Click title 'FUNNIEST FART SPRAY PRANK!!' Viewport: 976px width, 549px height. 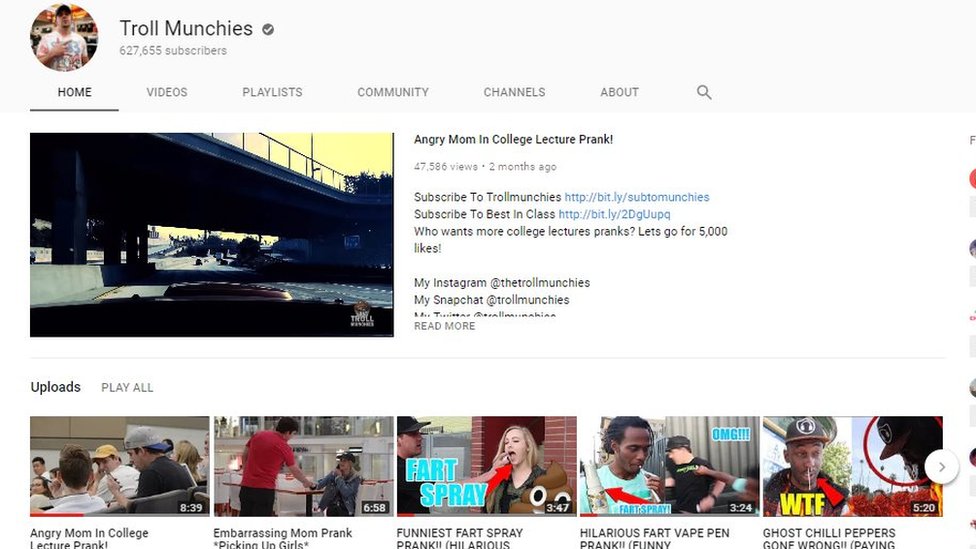click(x=459, y=538)
